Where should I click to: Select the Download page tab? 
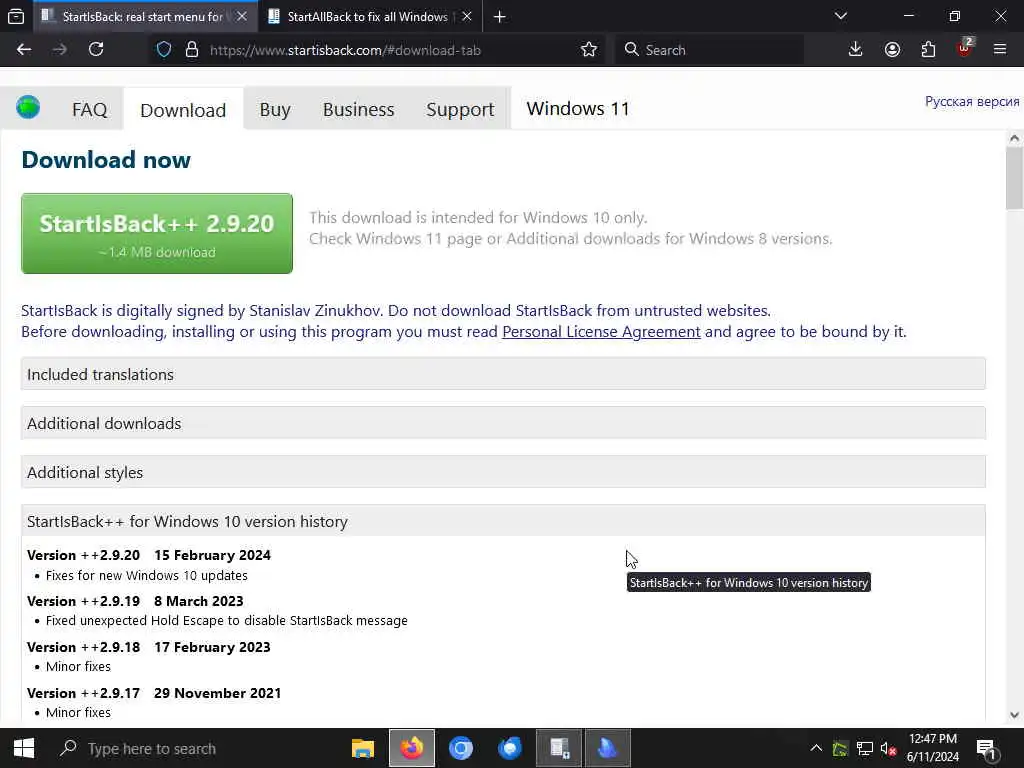coord(183,110)
